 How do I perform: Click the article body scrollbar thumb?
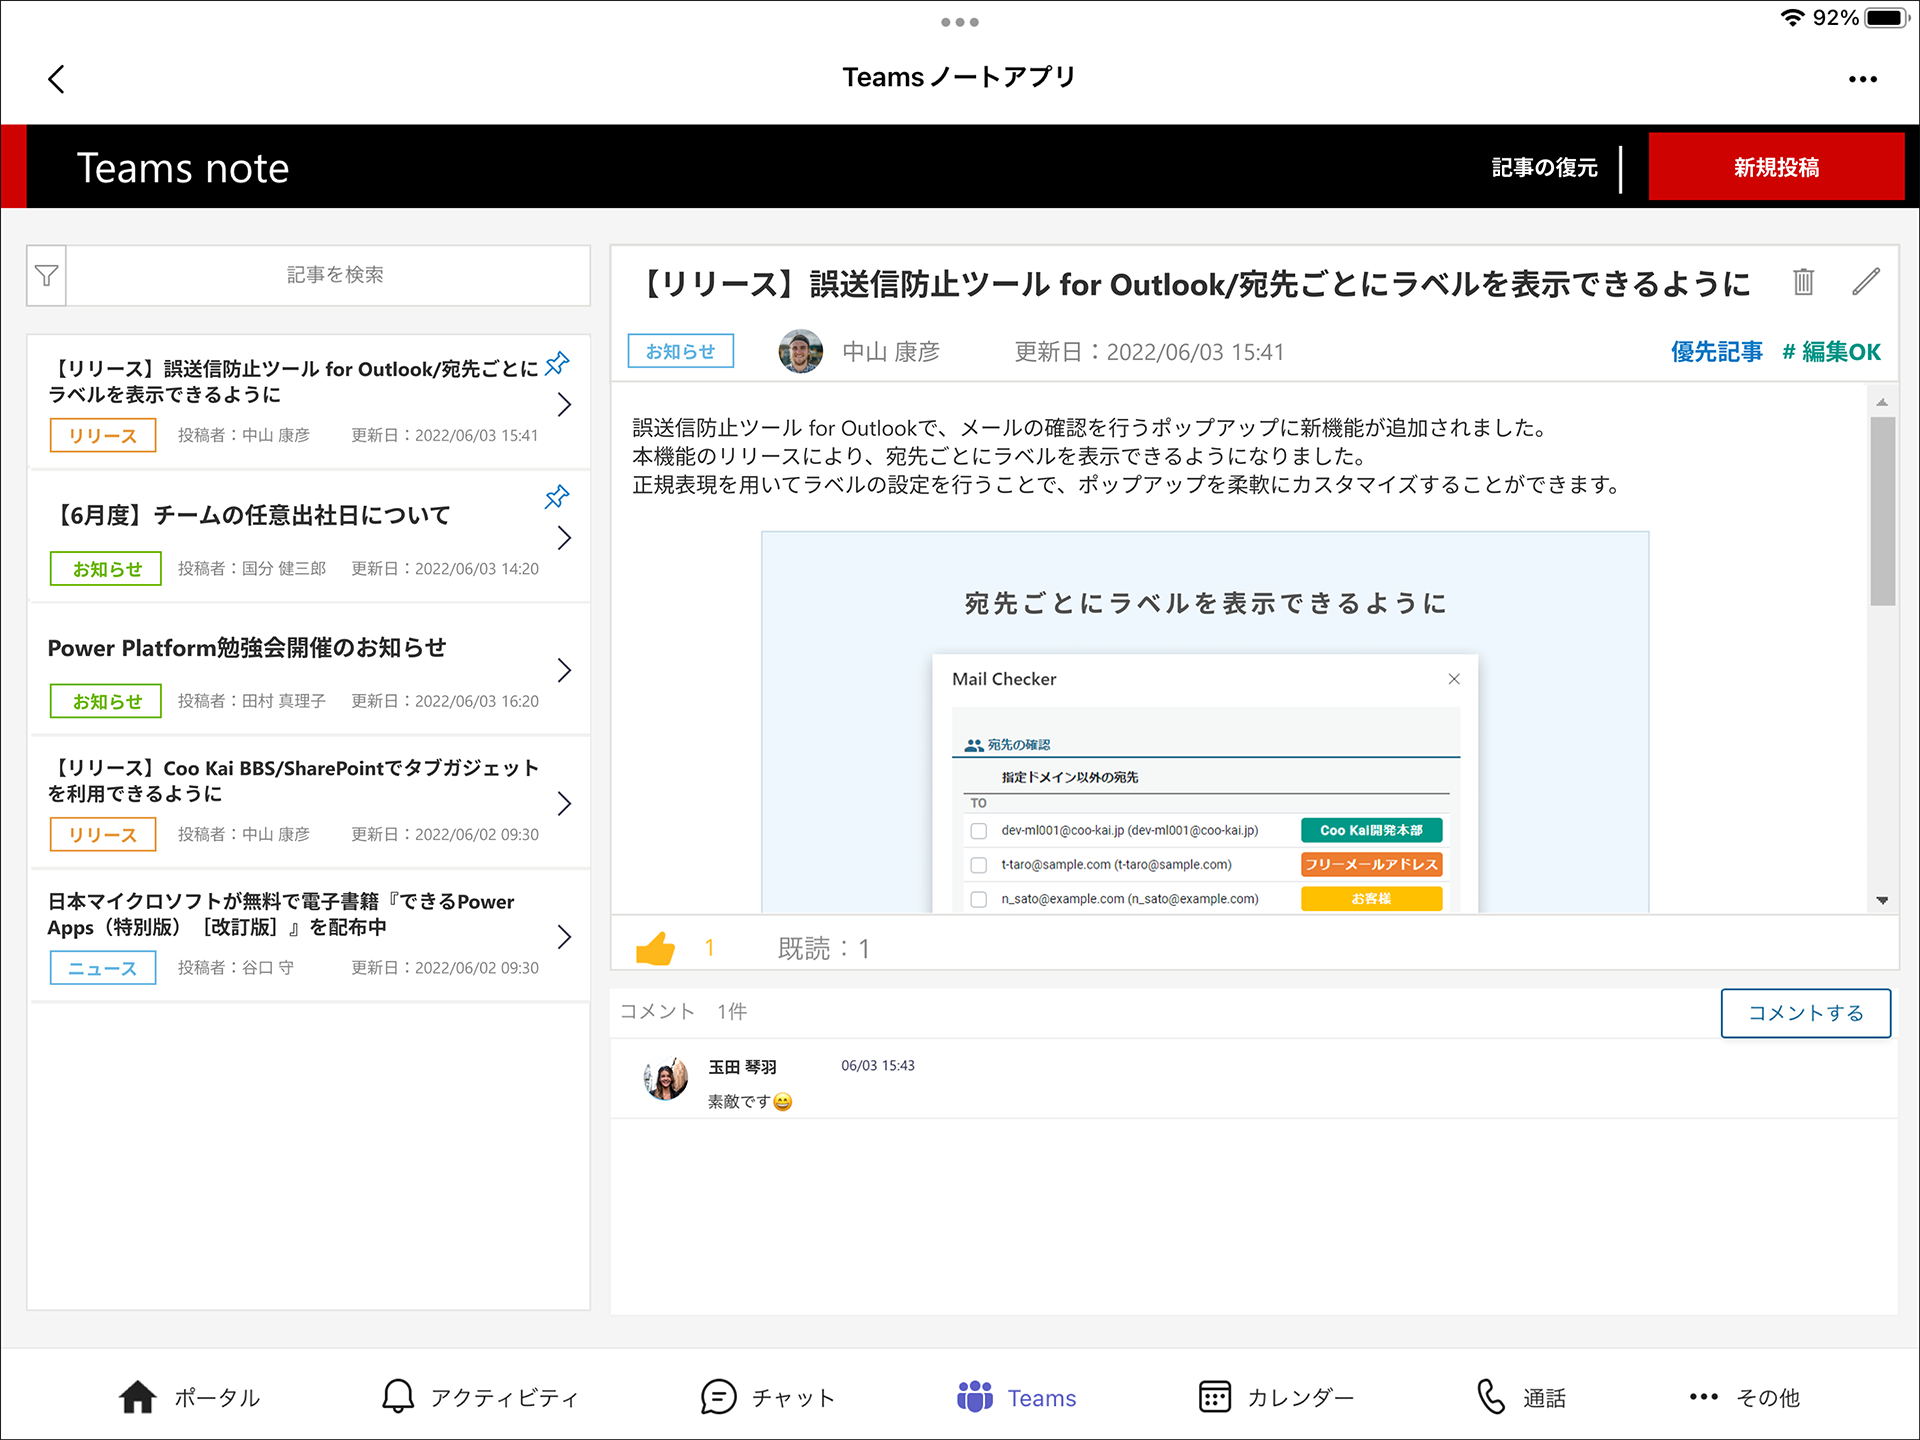(1882, 510)
